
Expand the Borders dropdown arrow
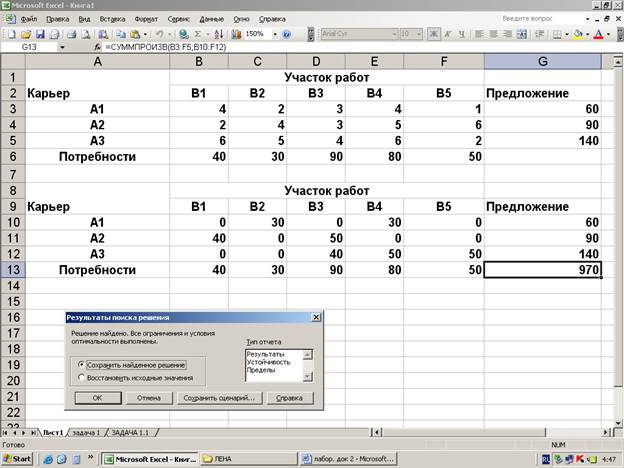(x=567, y=35)
